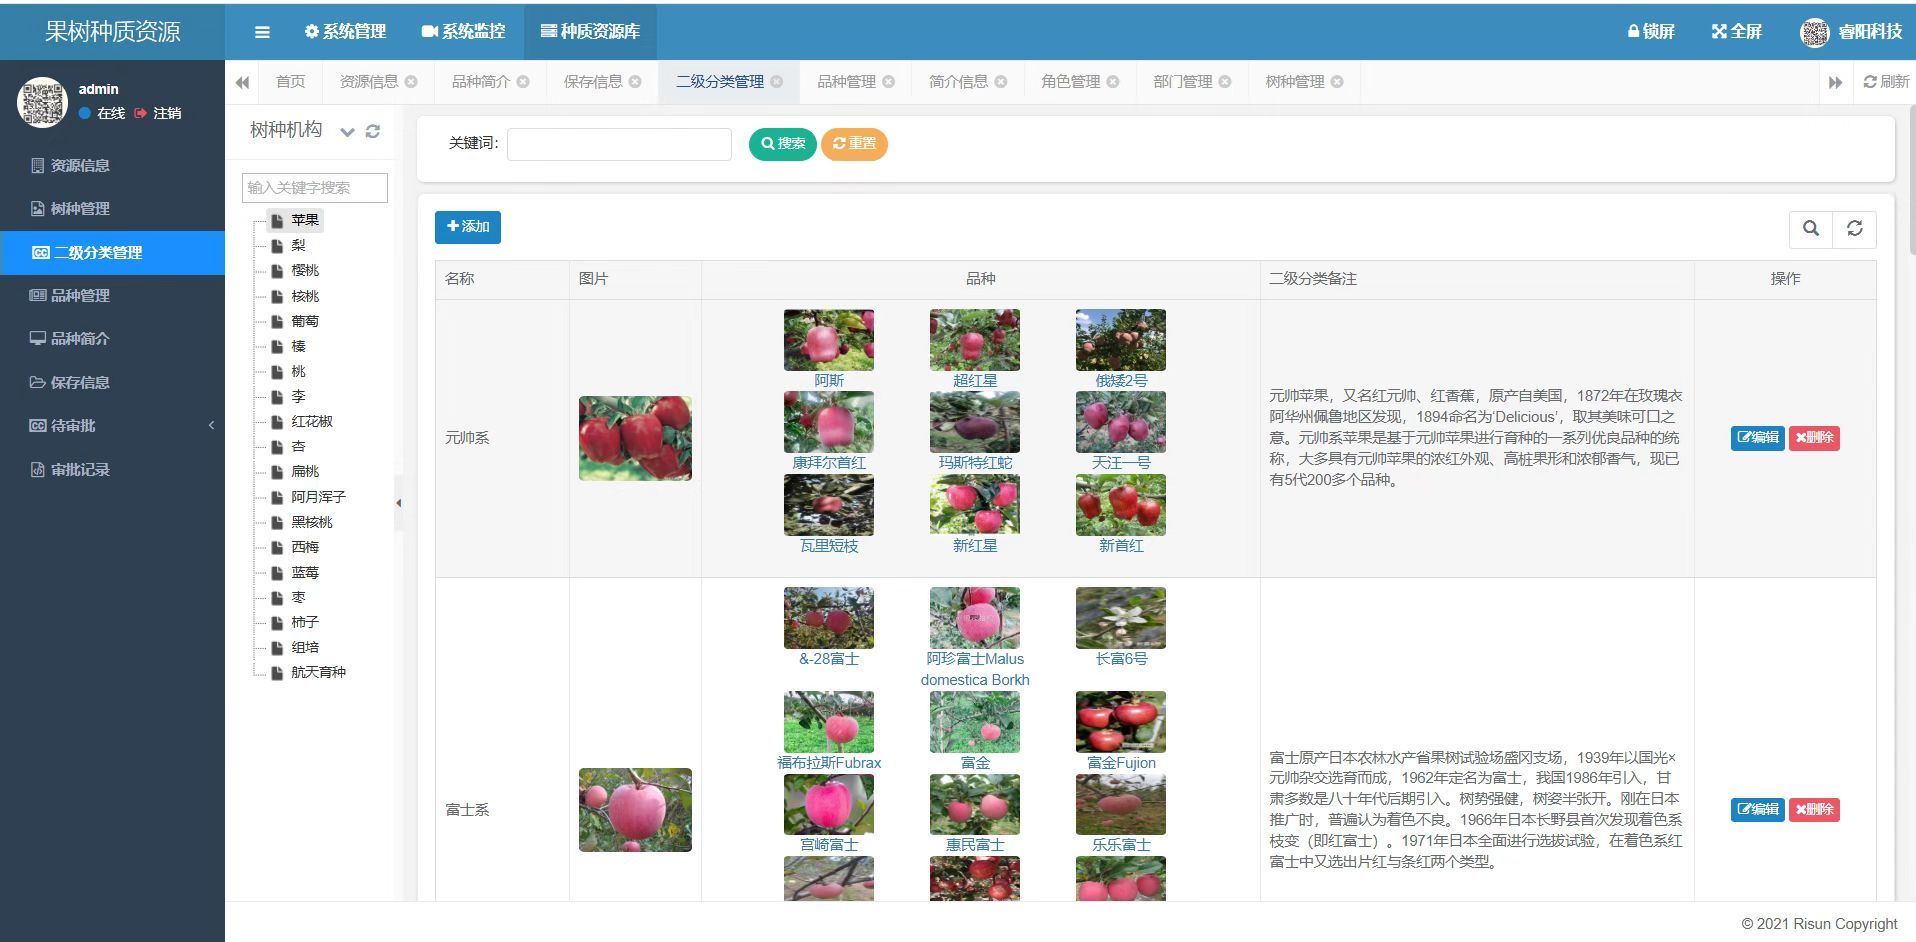
Task: Open the 系统管理 top menu
Action: tap(345, 32)
